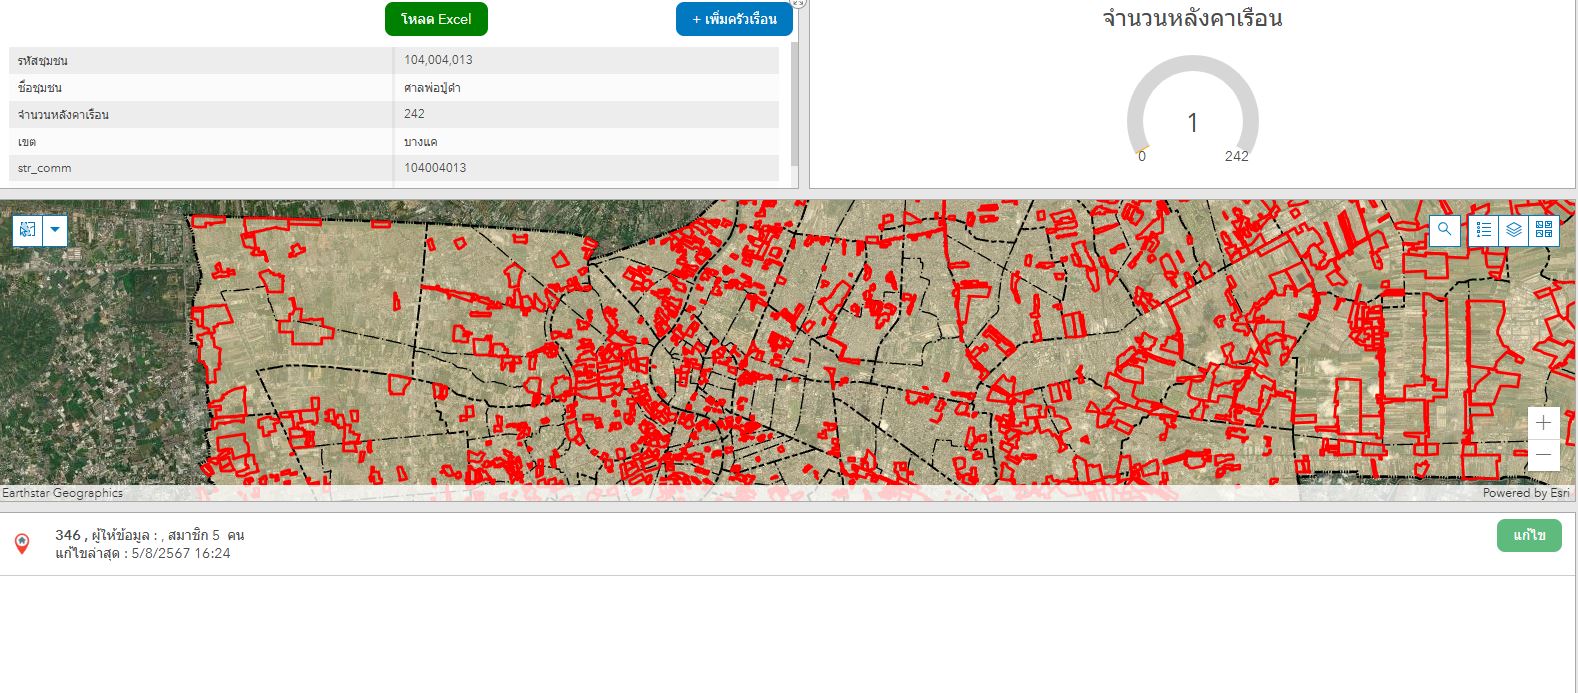1578x693 pixels.
Task: Open the map layers list
Action: click(1514, 230)
